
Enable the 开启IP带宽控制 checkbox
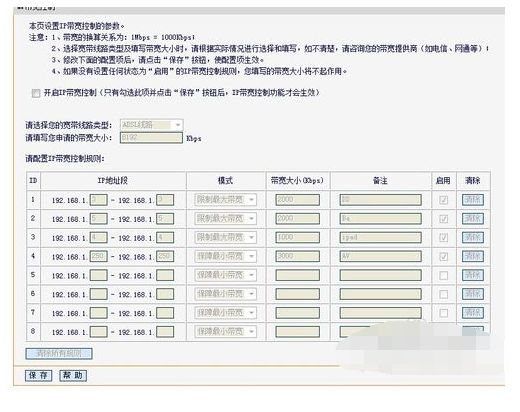click(x=36, y=93)
